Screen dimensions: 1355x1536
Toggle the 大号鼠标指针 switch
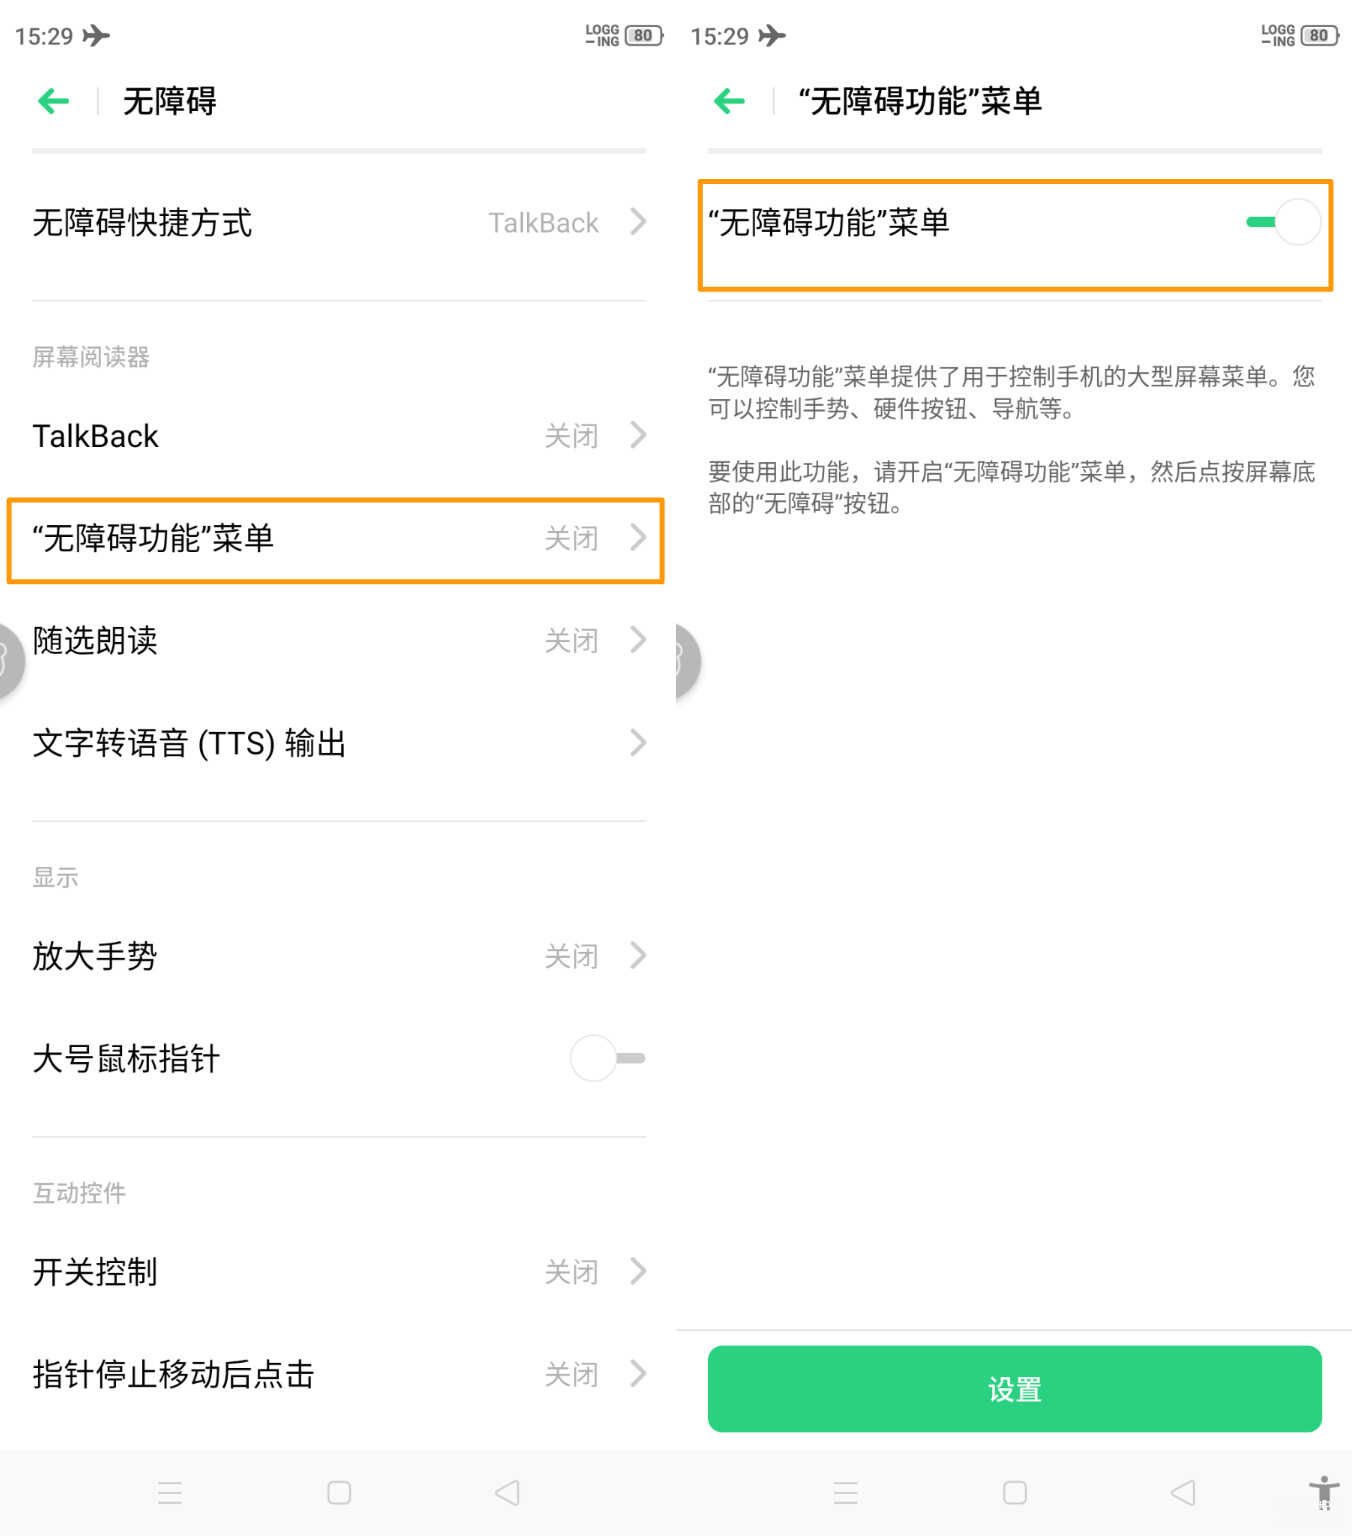coord(608,1058)
